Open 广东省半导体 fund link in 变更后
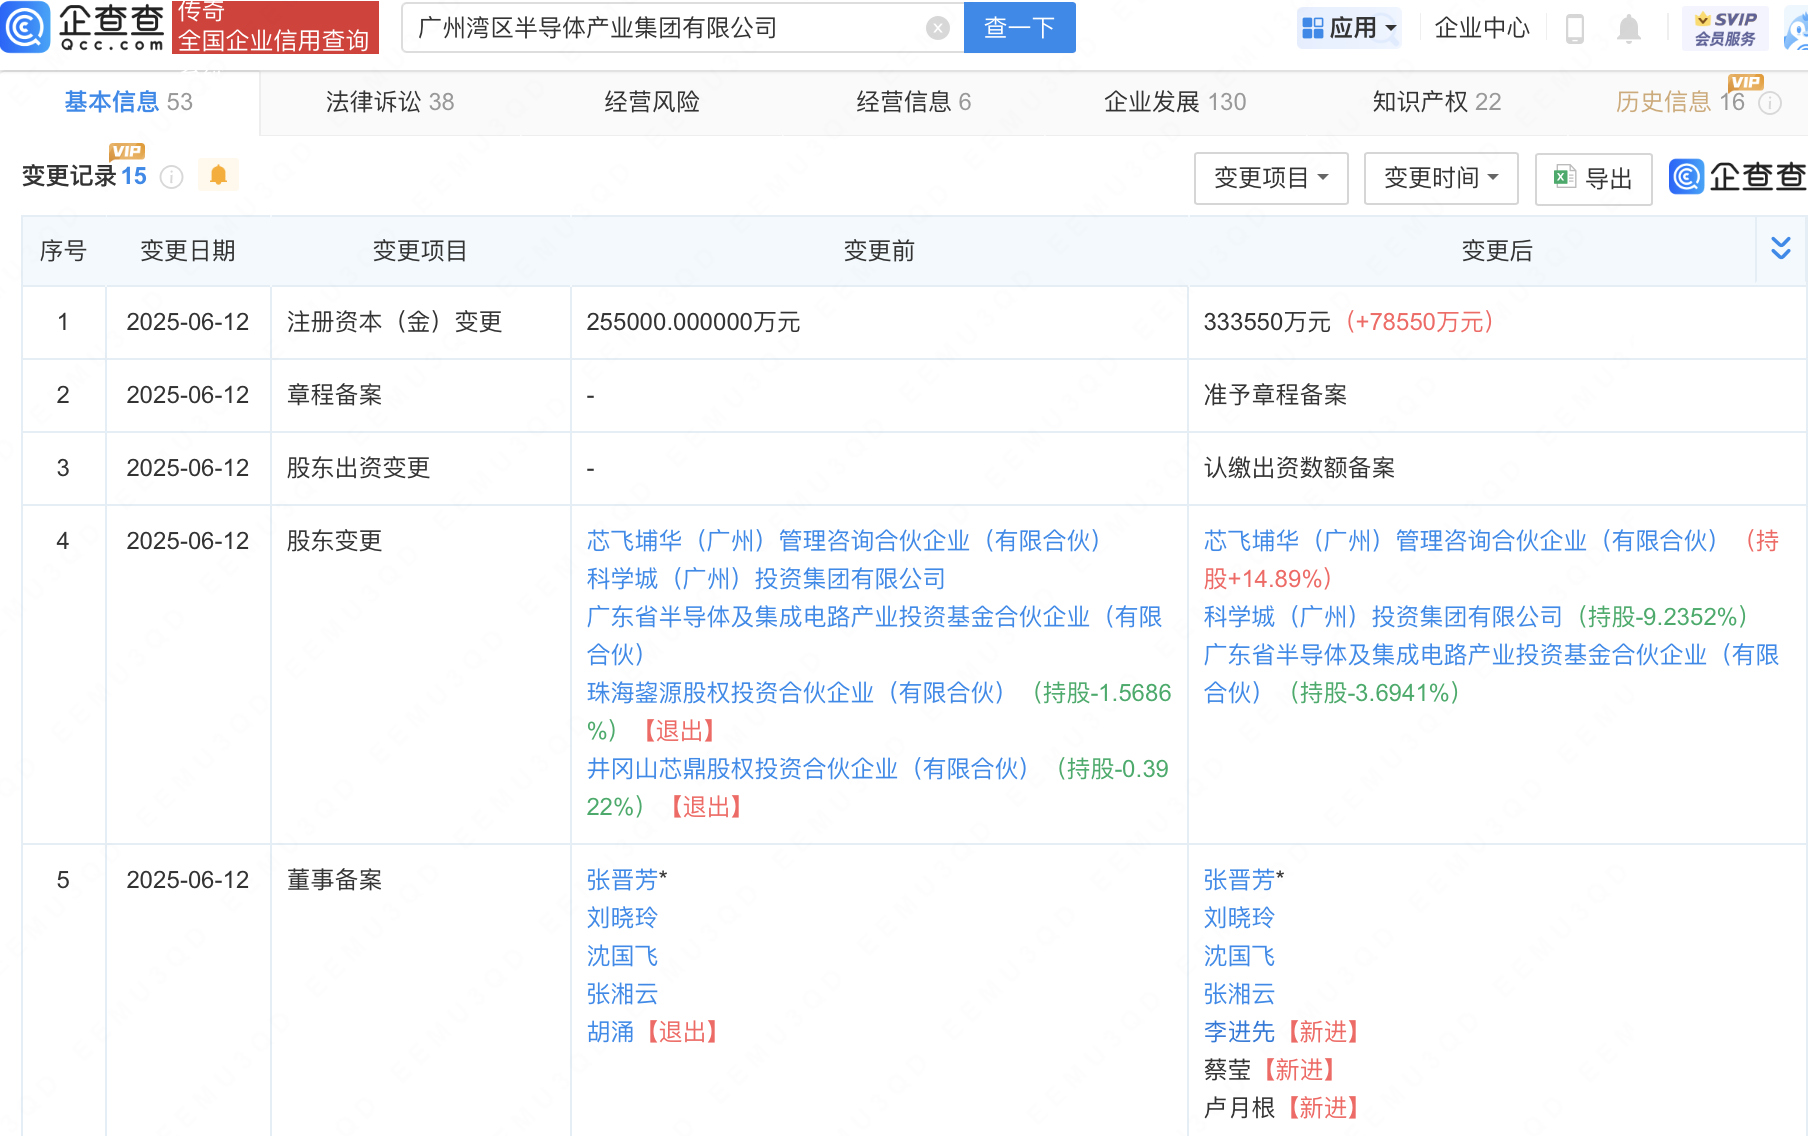Image resolution: width=1808 pixels, height=1136 pixels. pos(1491,674)
